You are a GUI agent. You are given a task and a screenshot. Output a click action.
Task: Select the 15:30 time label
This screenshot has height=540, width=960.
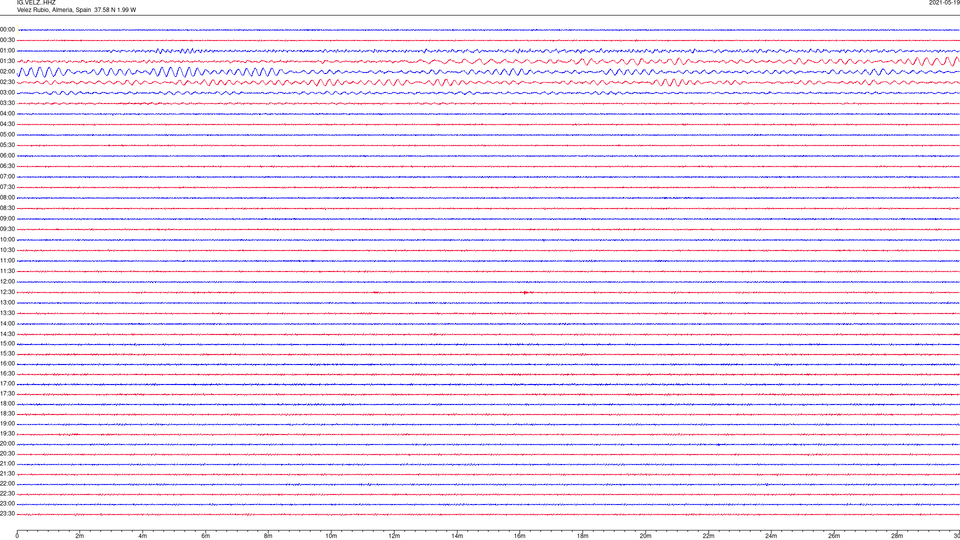coord(7,354)
